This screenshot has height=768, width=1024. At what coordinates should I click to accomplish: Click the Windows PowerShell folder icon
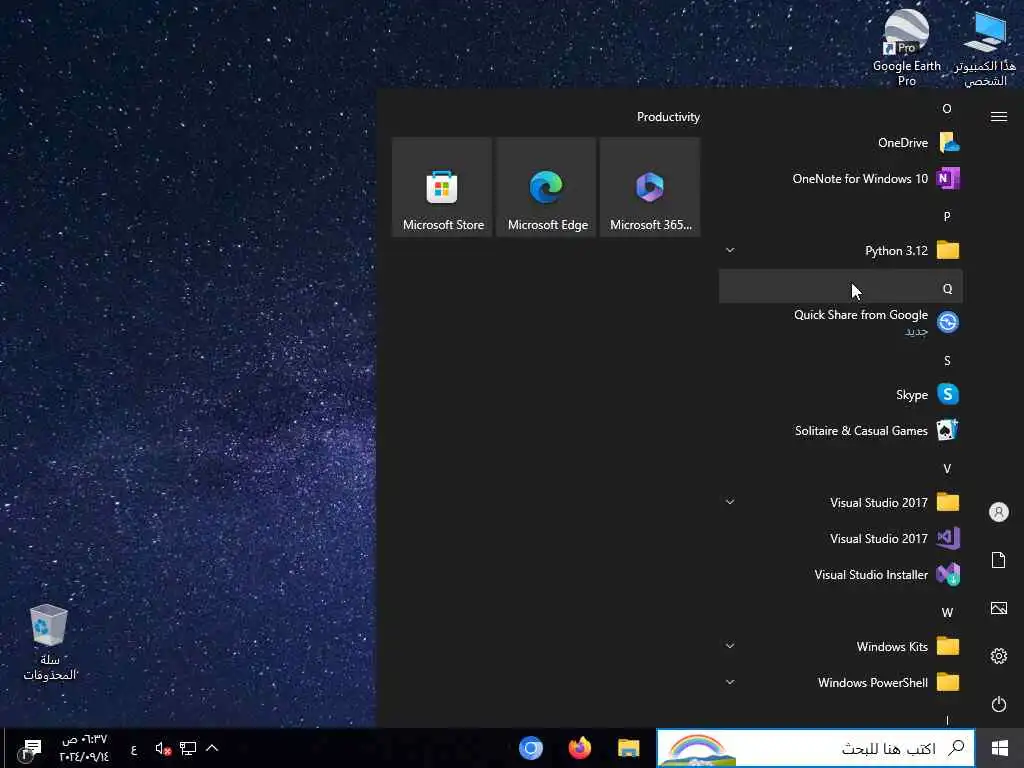pos(948,682)
